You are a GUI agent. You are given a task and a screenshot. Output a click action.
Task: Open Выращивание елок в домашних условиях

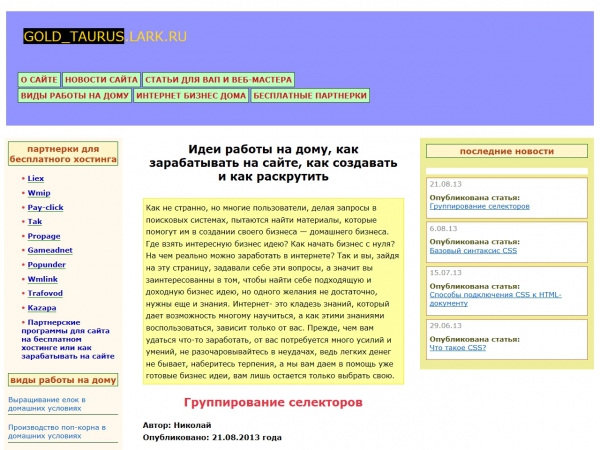[x=47, y=404]
